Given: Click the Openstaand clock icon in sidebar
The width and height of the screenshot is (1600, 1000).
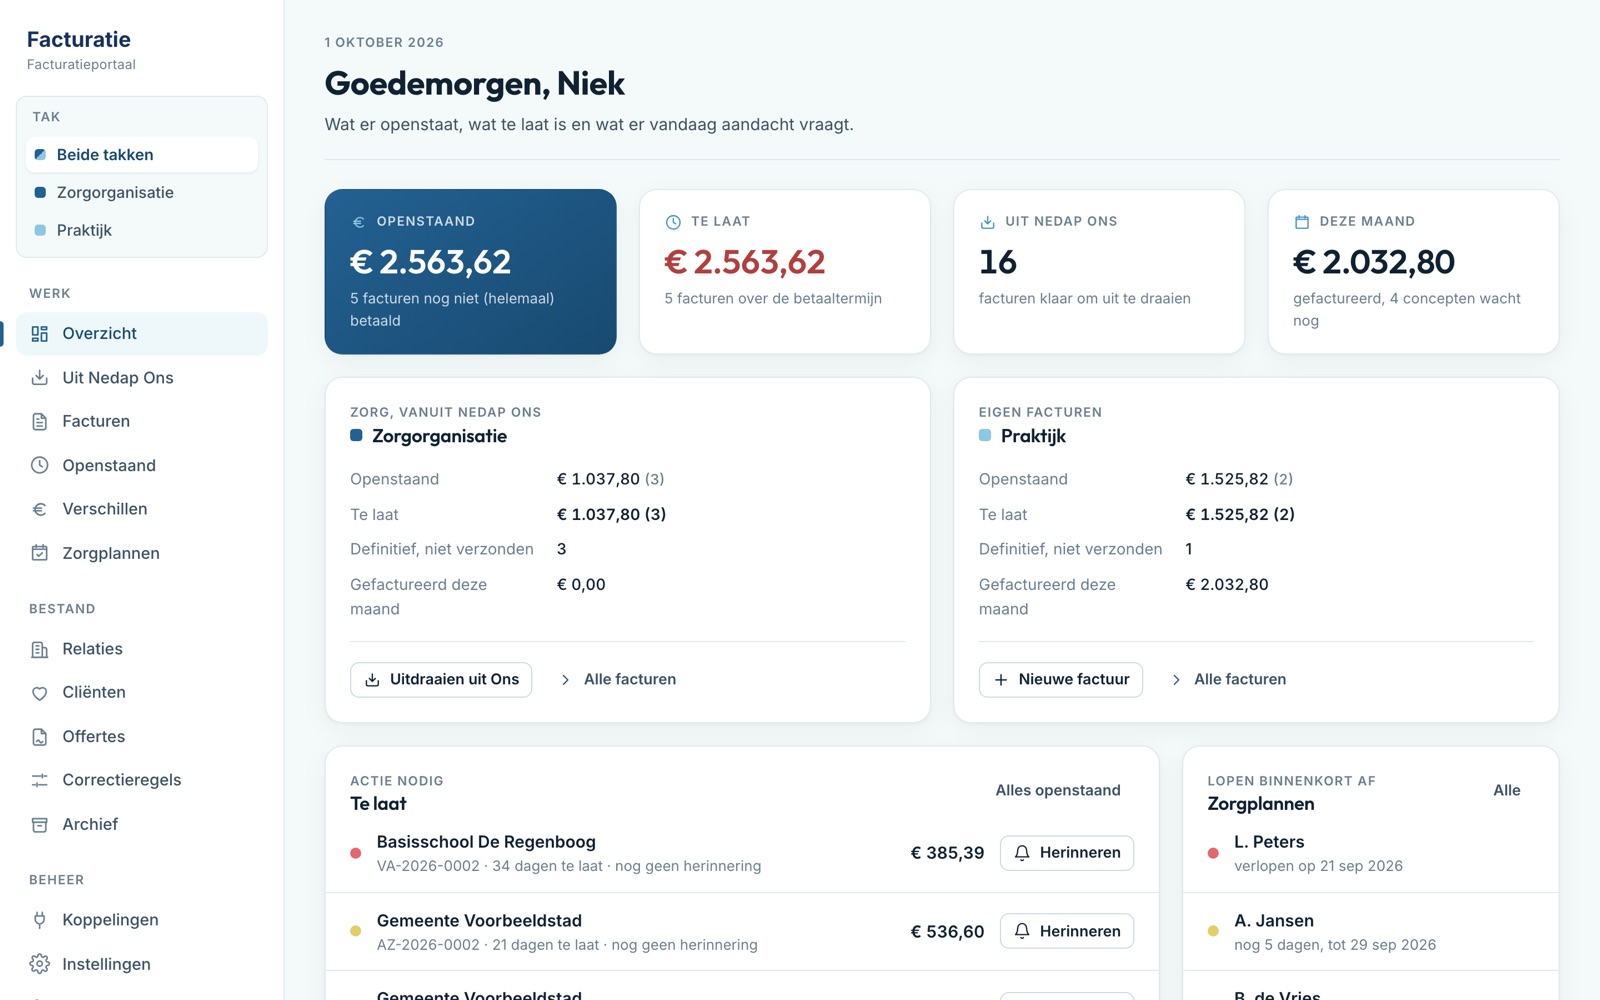Looking at the screenshot, I should pos(40,465).
